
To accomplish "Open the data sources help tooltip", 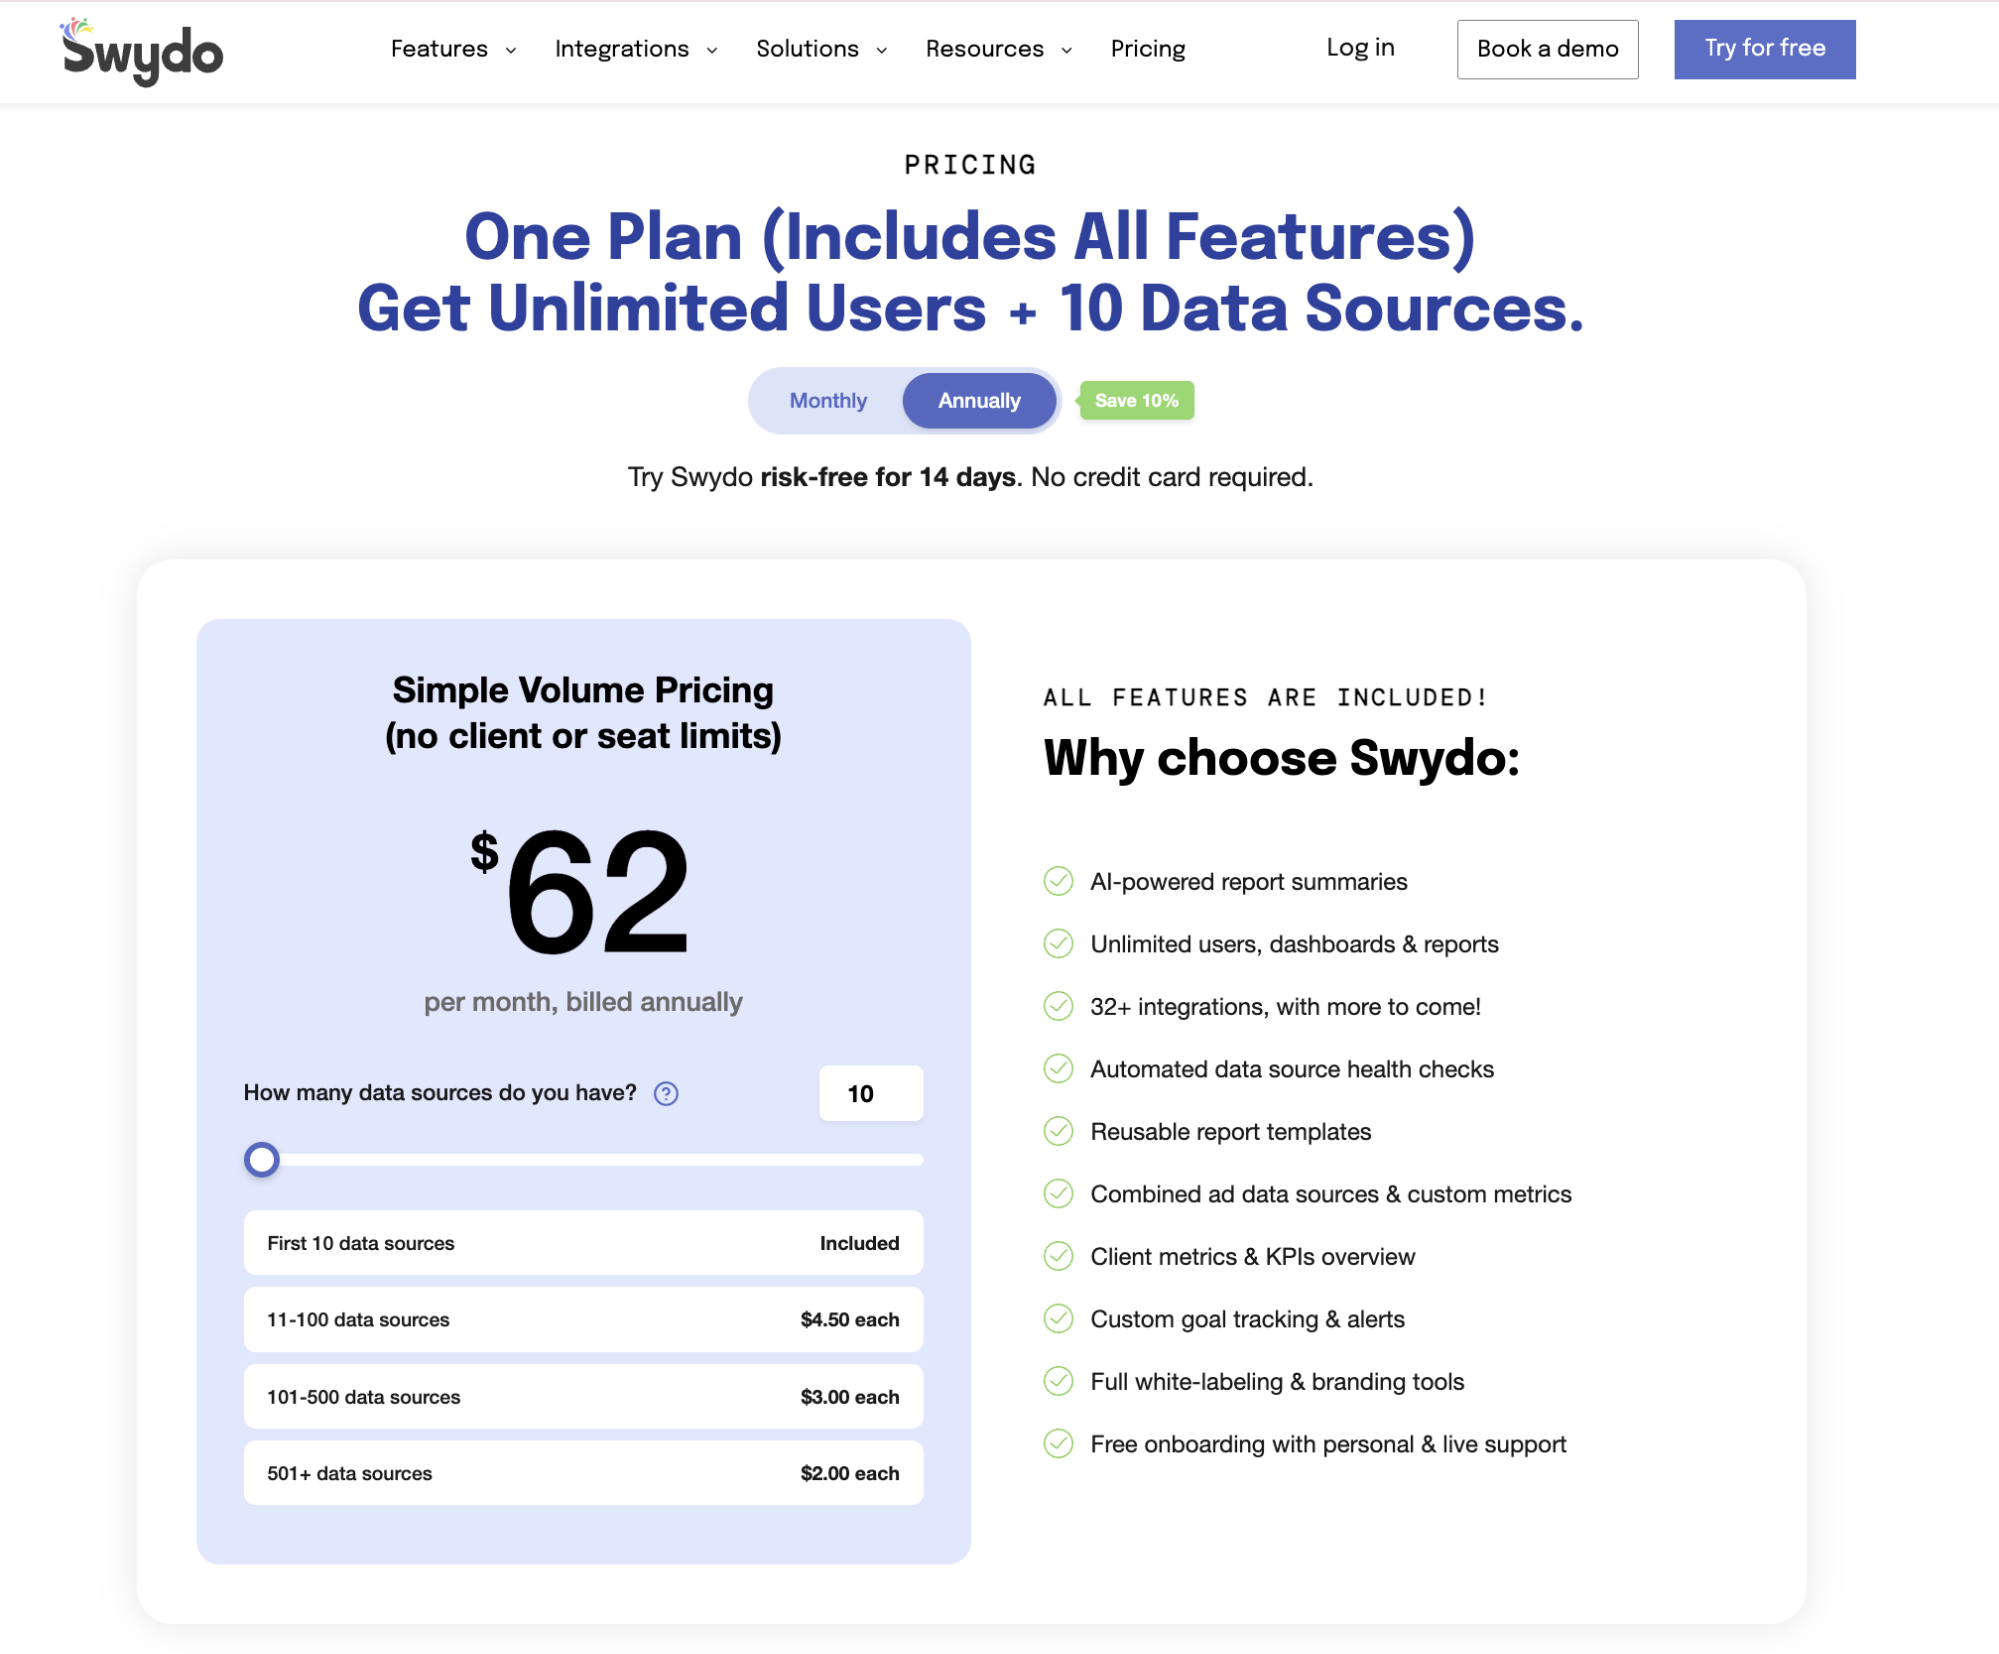I will (x=664, y=1093).
